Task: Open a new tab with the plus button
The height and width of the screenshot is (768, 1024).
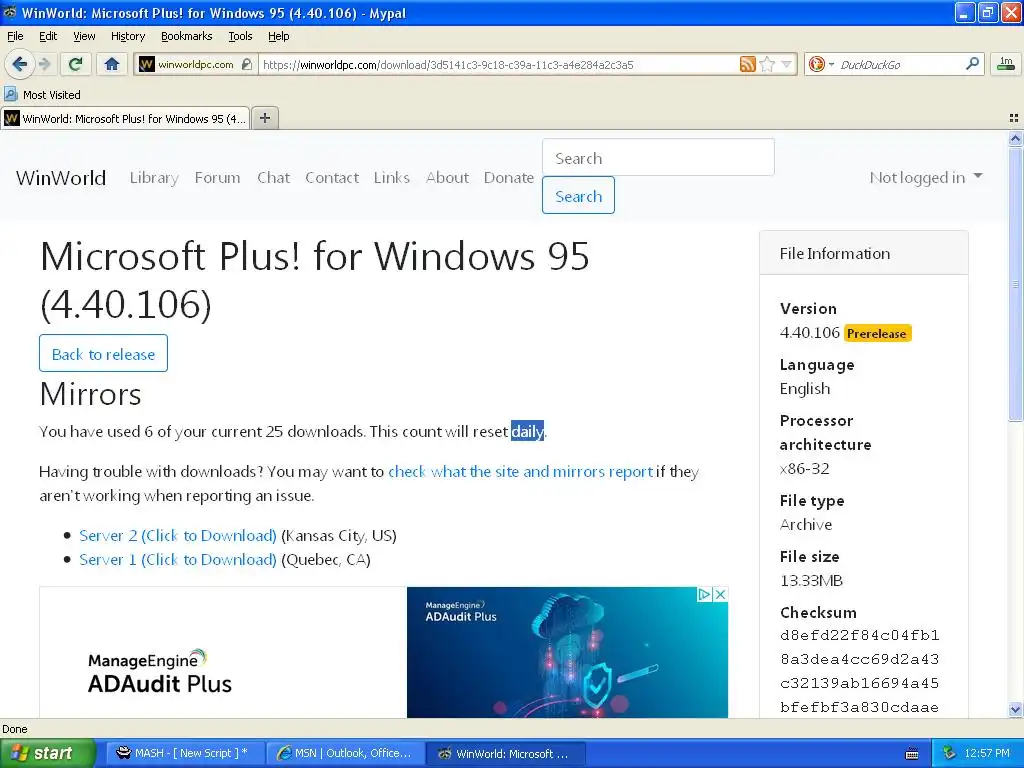Action: coord(264,118)
